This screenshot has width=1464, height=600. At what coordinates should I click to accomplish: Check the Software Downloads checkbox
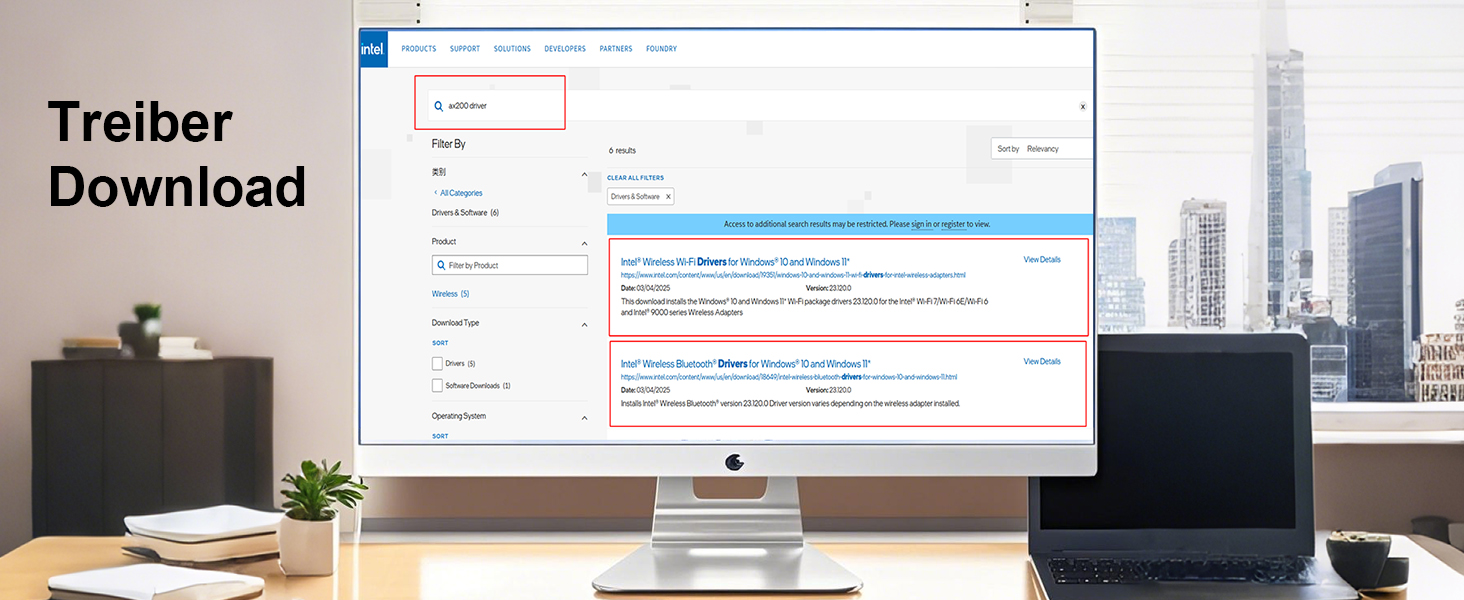437,386
